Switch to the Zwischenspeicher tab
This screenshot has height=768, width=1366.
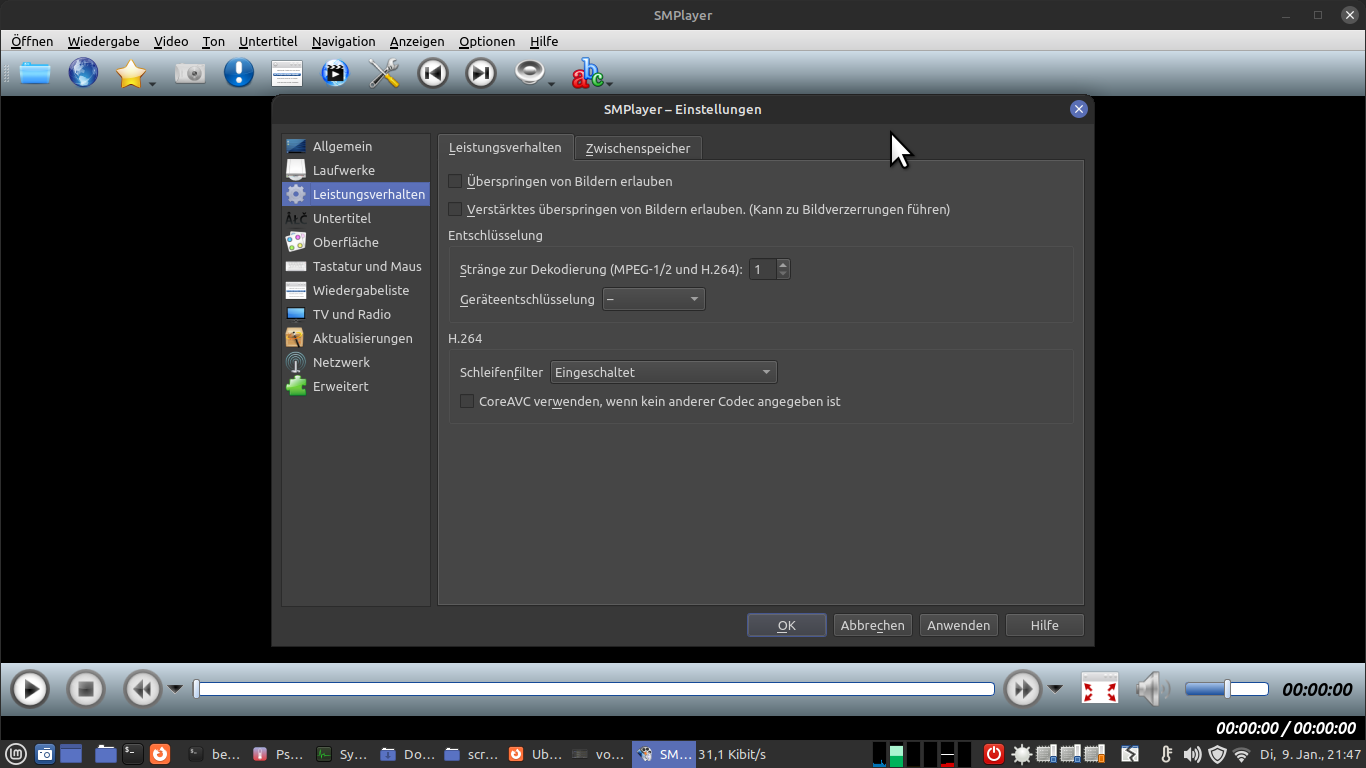[638, 148]
